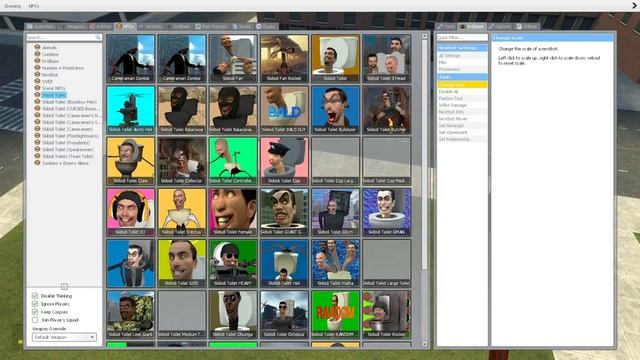
Task: Enable Join Player's Squad checkbox
Action: [35, 320]
